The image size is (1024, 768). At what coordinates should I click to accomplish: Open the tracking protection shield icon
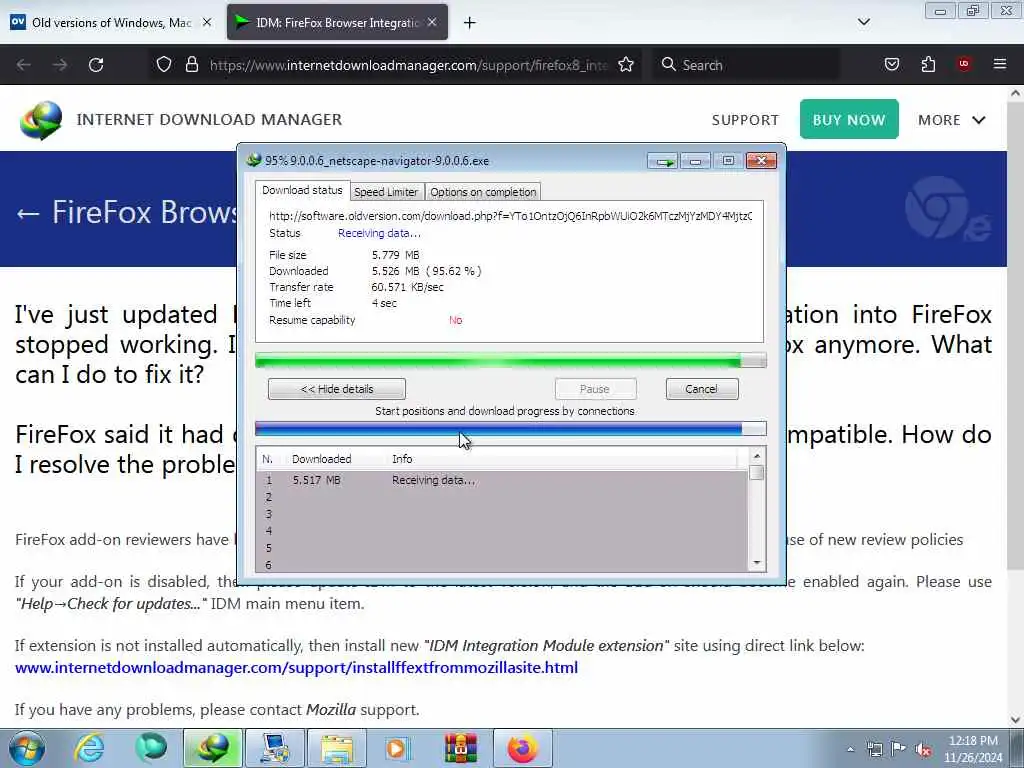(164, 65)
